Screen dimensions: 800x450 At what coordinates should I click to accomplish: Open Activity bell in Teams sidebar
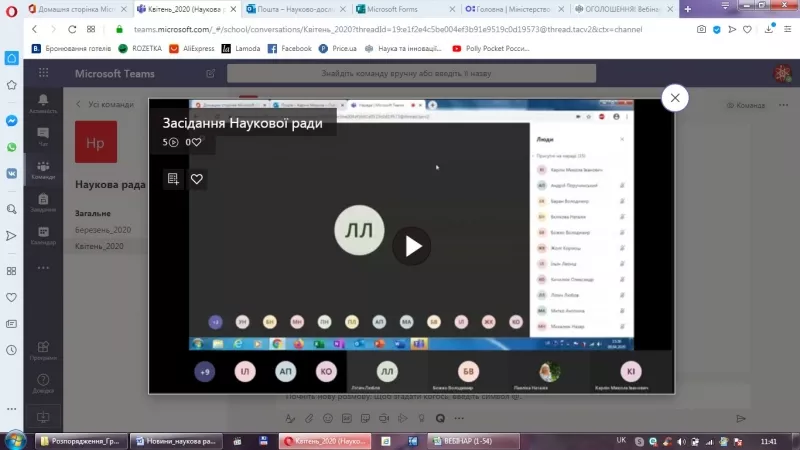43,104
